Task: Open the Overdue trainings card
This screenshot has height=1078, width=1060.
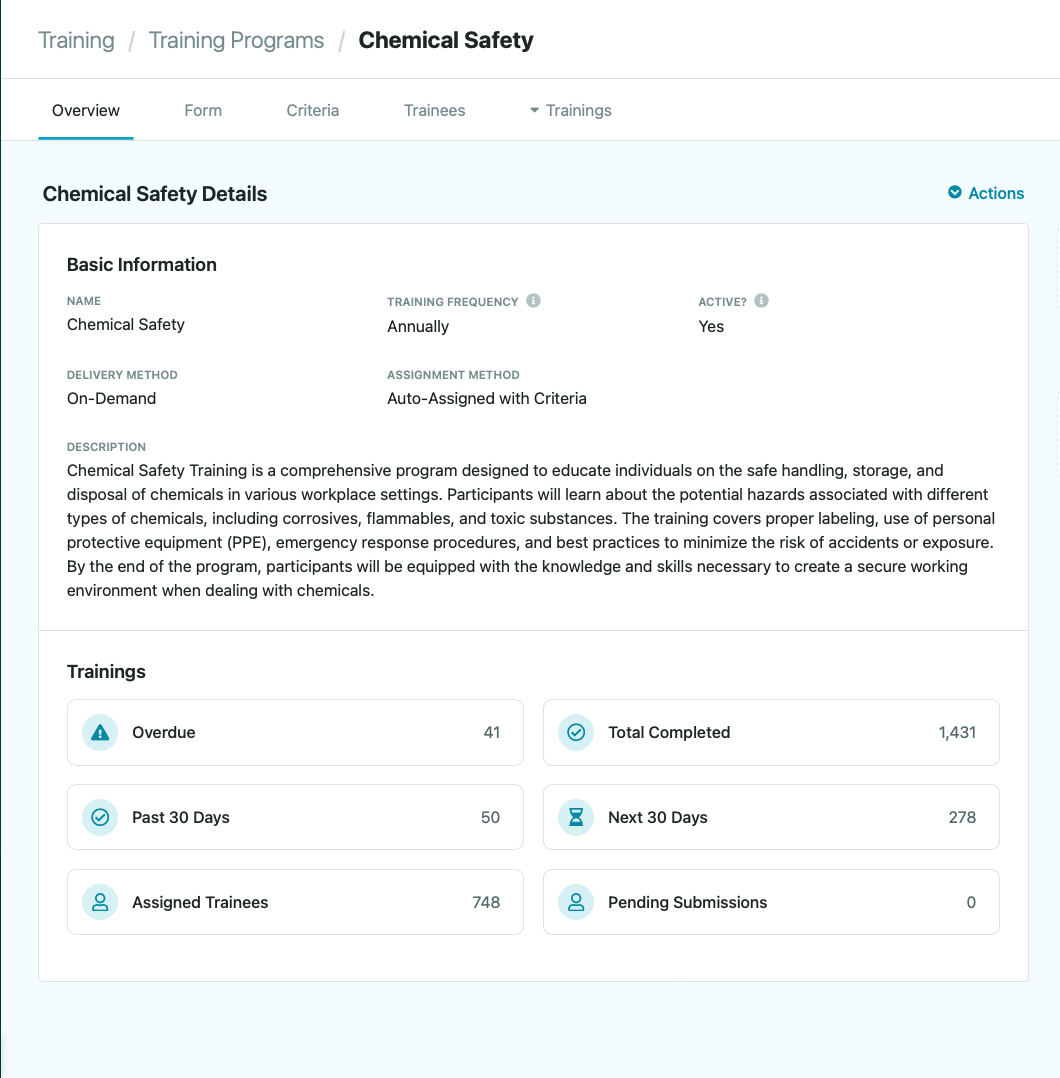Action: (x=295, y=733)
